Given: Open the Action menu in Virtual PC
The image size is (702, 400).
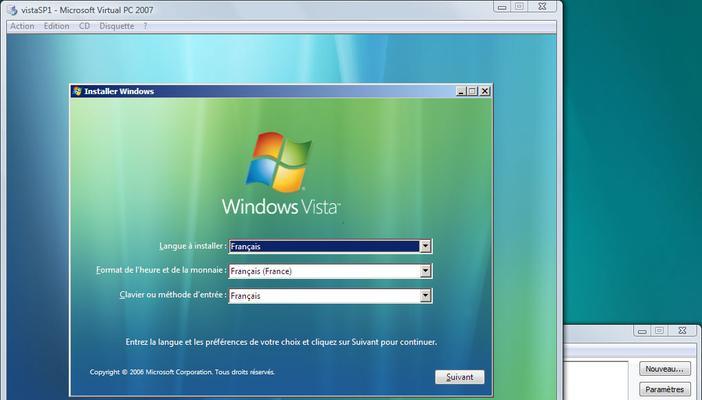Looking at the screenshot, I should [x=22, y=26].
